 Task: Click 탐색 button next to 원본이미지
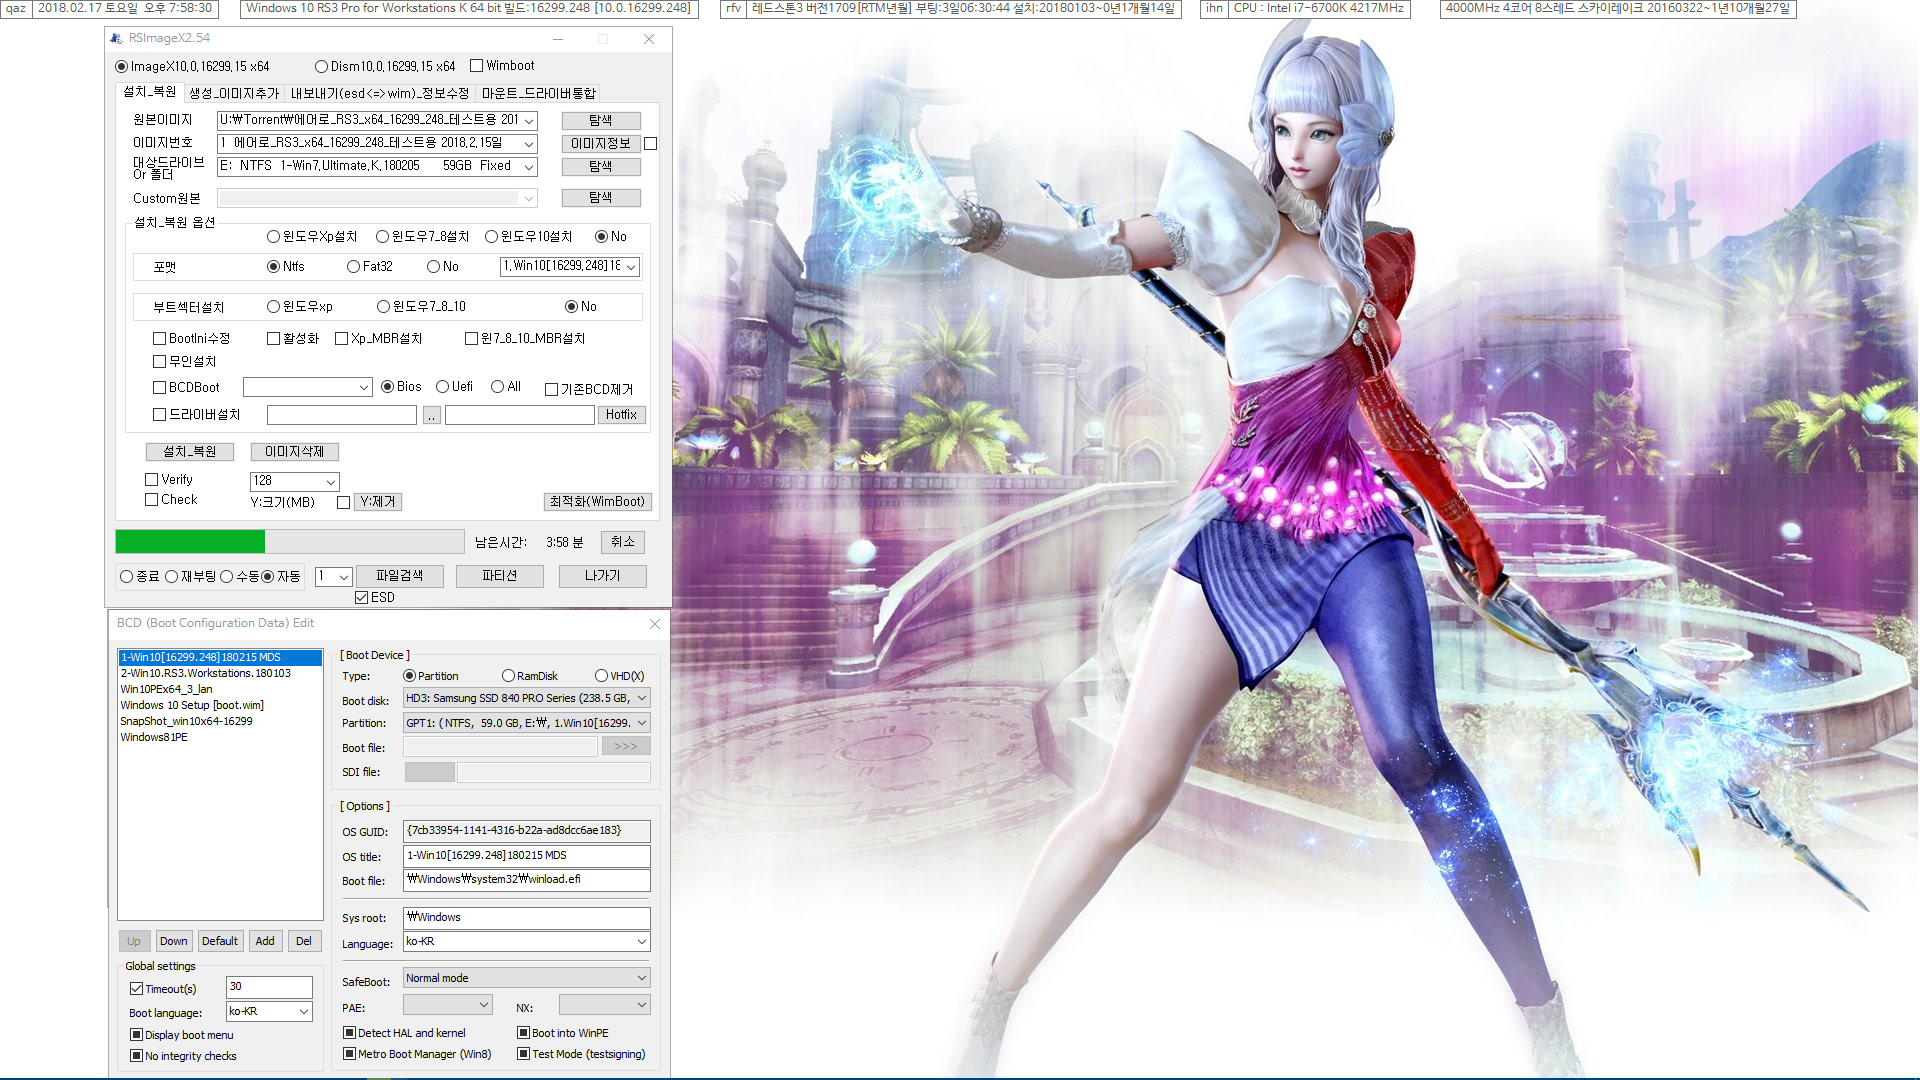pyautogui.click(x=601, y=120)
